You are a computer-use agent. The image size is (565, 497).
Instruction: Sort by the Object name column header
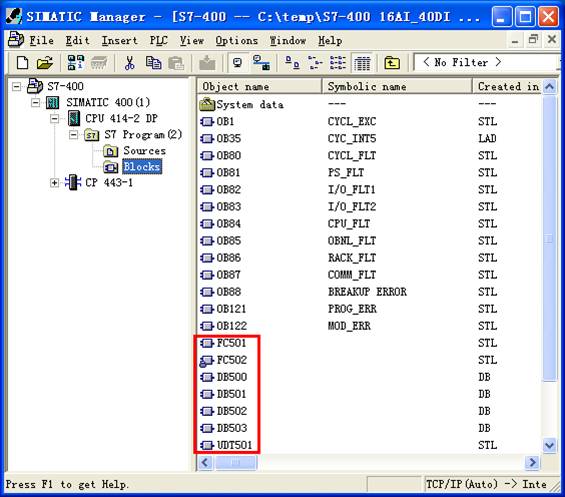click(x=259, y=86)
